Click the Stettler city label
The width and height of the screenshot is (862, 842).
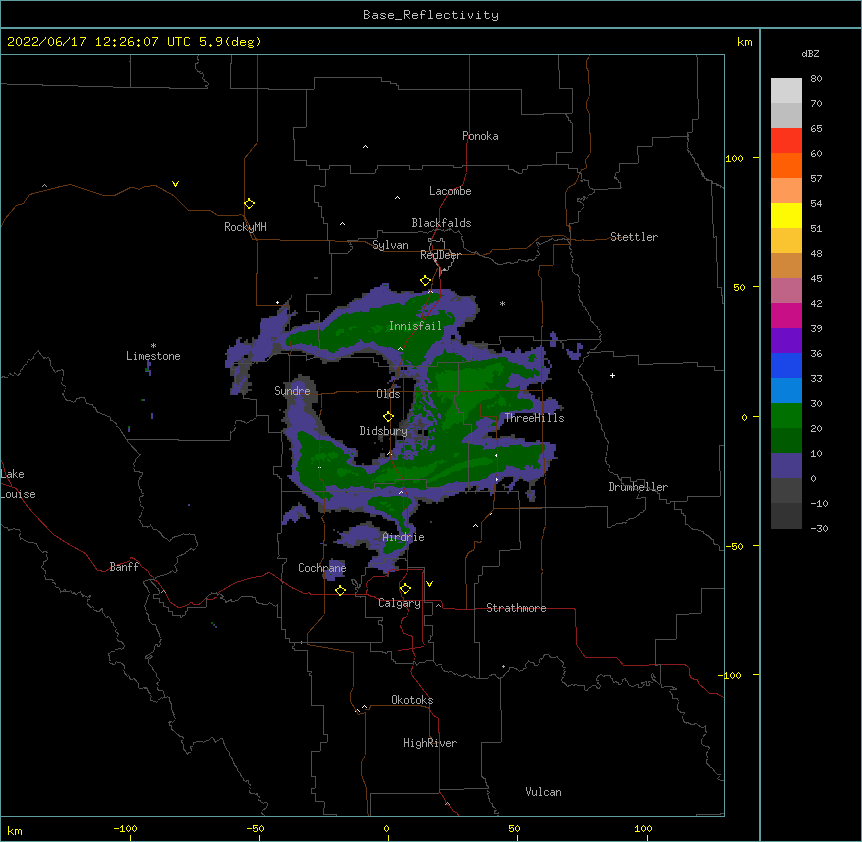click(x=634, y=237)
